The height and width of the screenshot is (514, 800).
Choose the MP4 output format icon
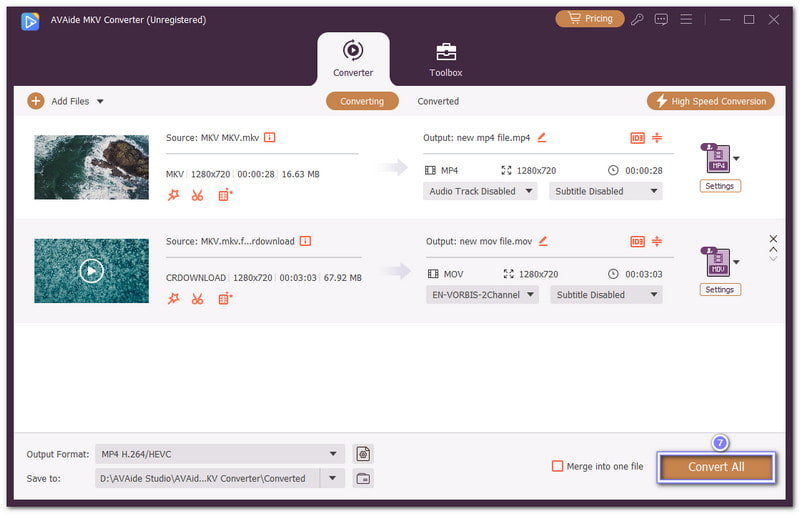tap(716, 158)
